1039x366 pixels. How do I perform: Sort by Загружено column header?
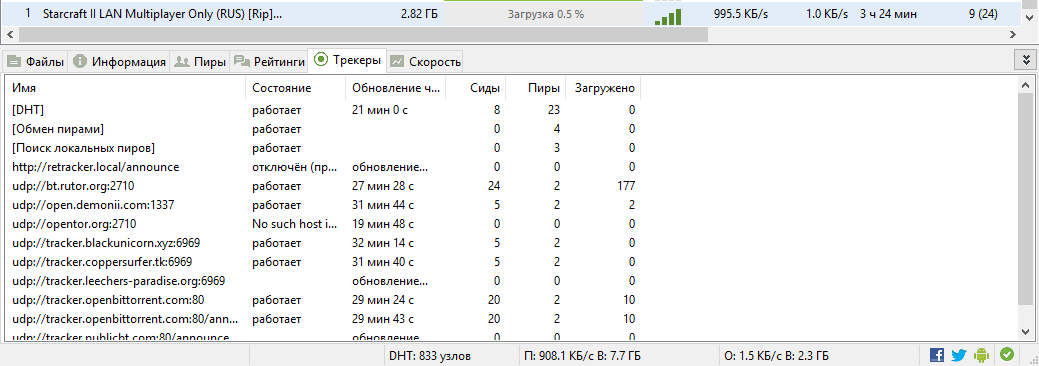click(x=604, y=88)
